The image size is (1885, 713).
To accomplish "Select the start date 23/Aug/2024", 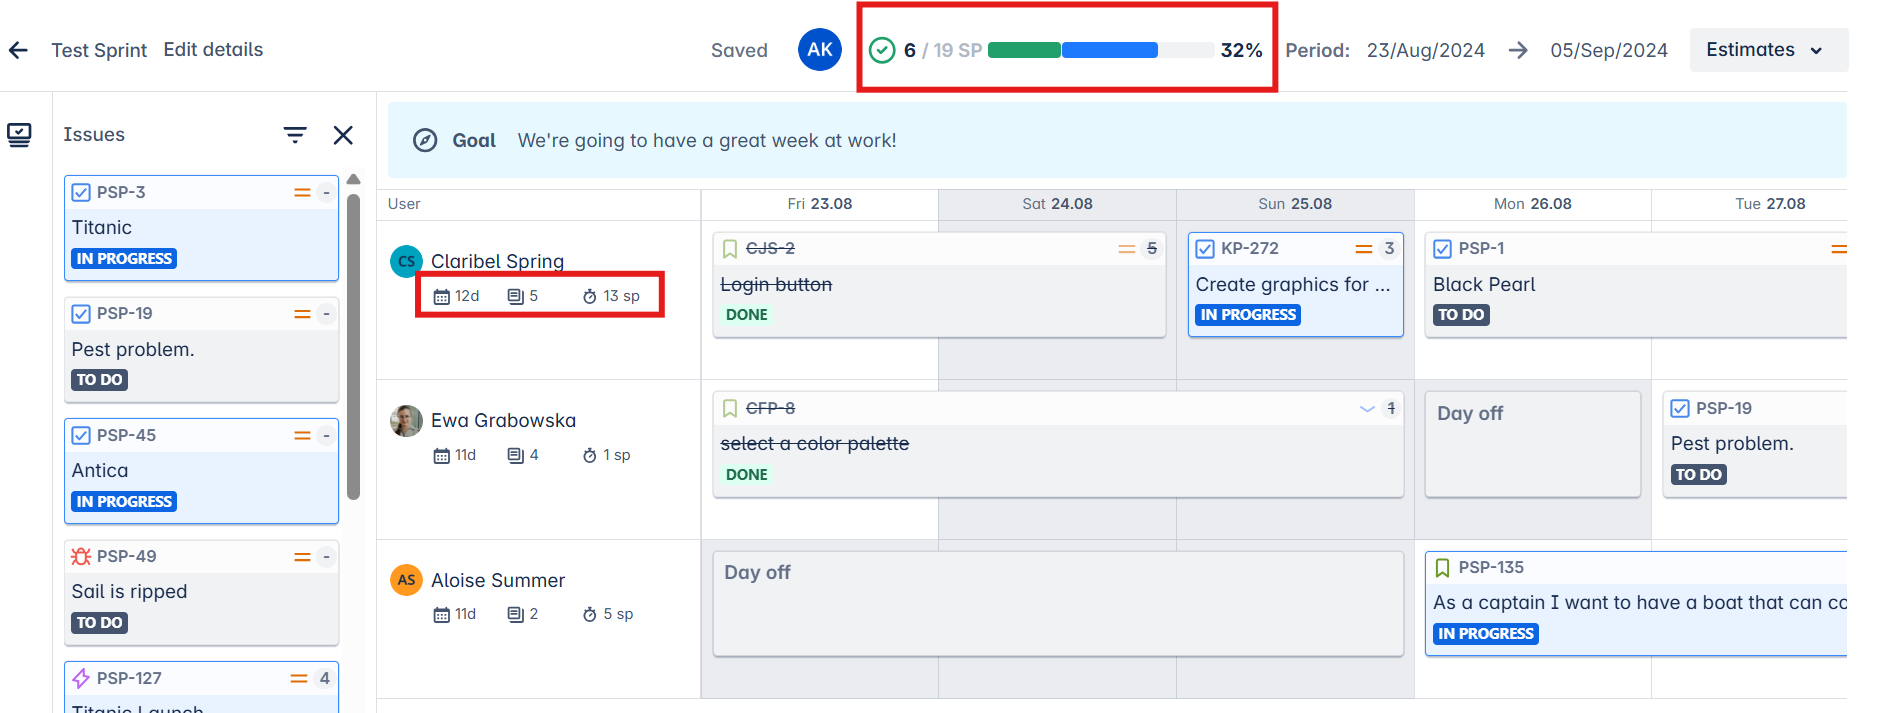I will (1425, 50).
